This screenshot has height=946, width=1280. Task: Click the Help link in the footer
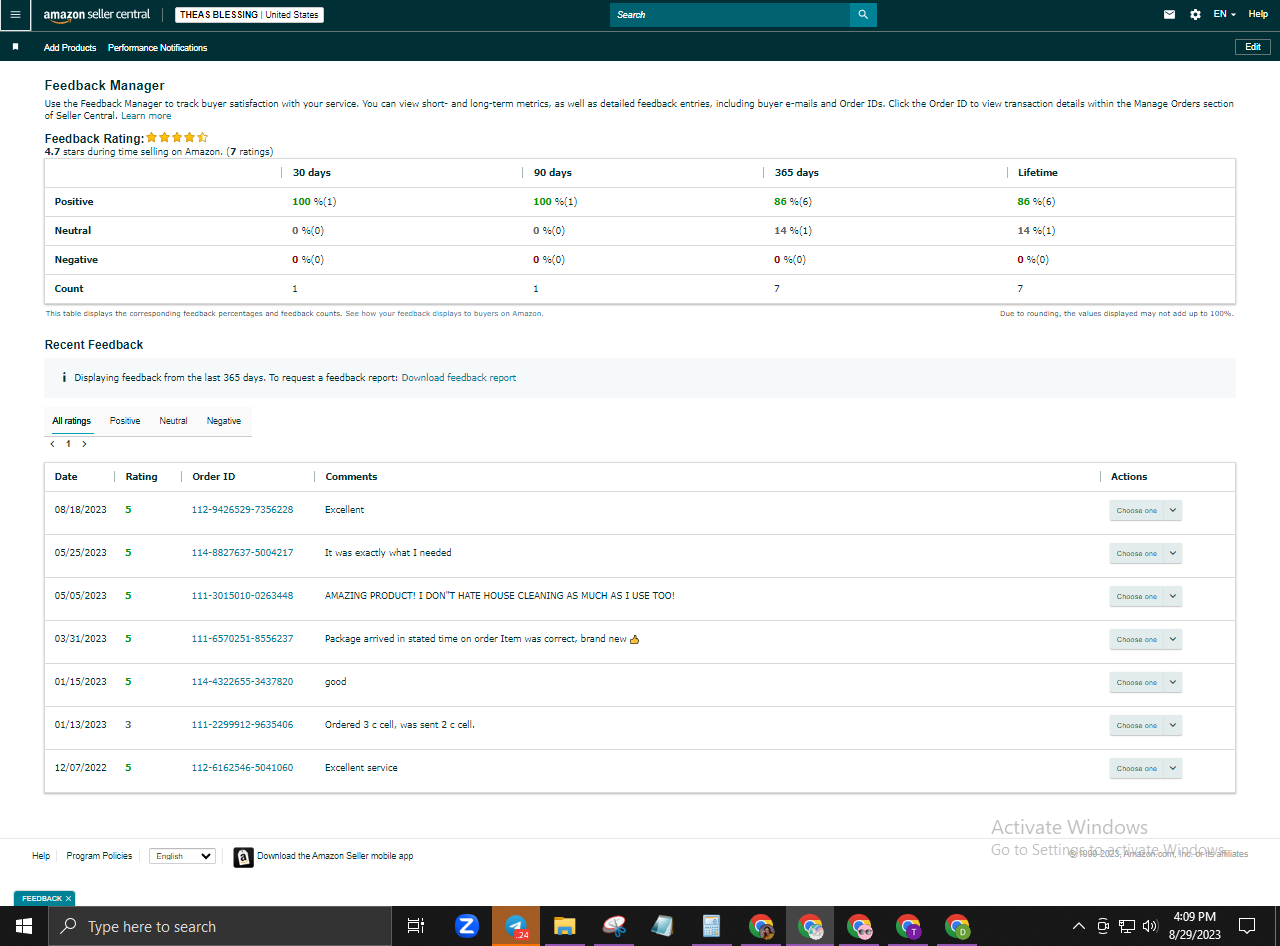[x=41, y=856]
